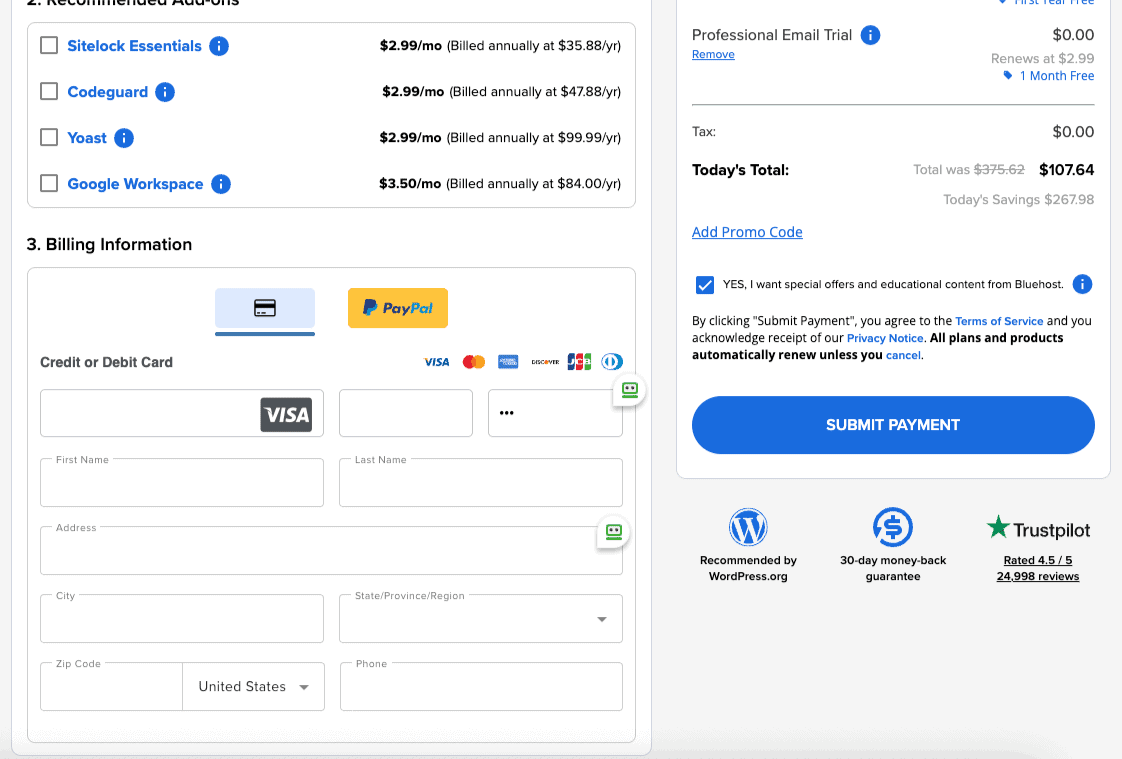Viewport: 1122px width, 759px height.
Task: Click the 1 Month Free tag icon
Action: 1008,76
